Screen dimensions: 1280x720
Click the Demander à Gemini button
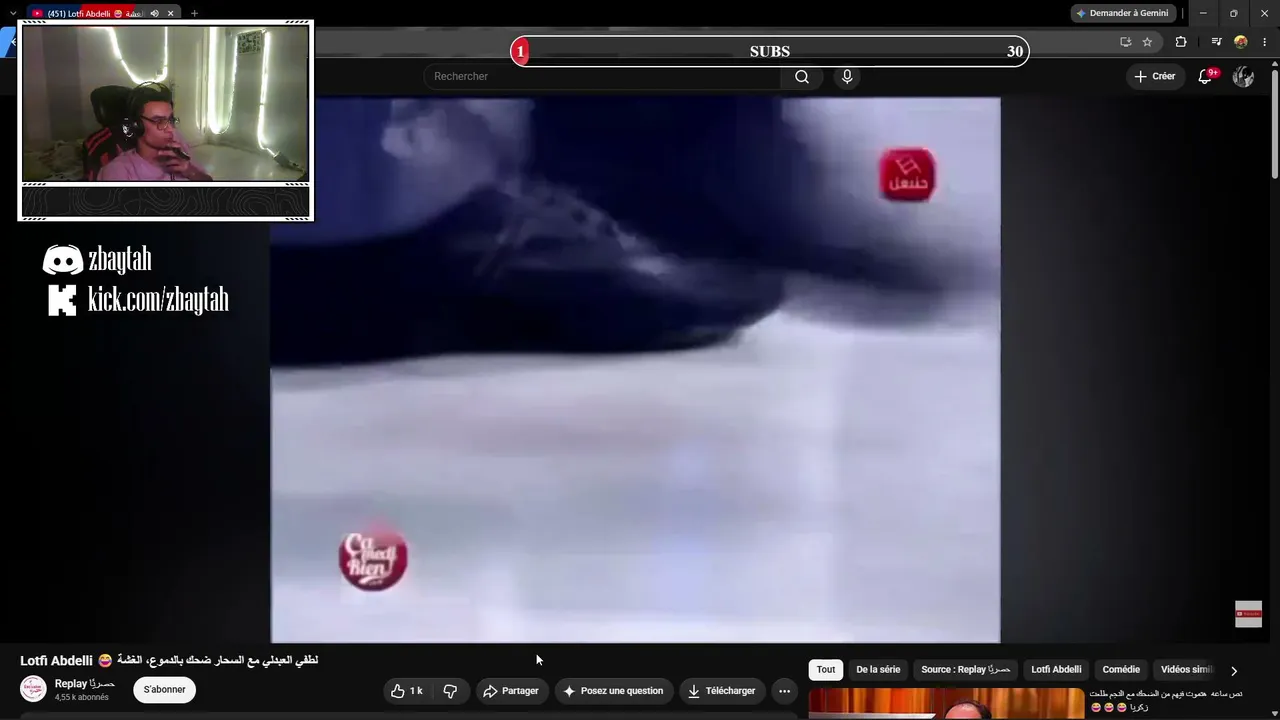(1124, 13)
